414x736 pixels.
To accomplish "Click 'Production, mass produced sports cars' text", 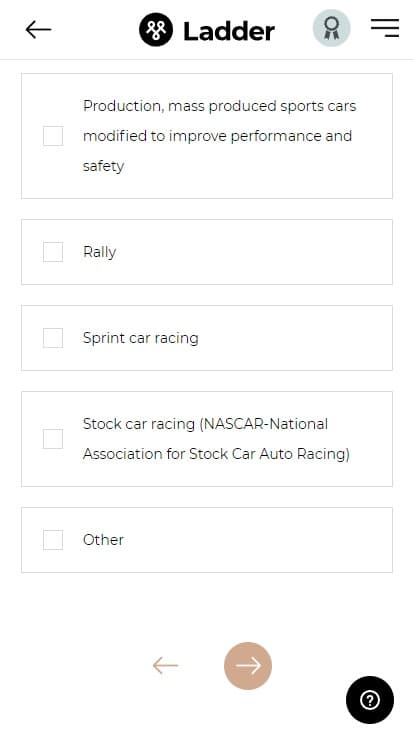I will click(220, 106).
